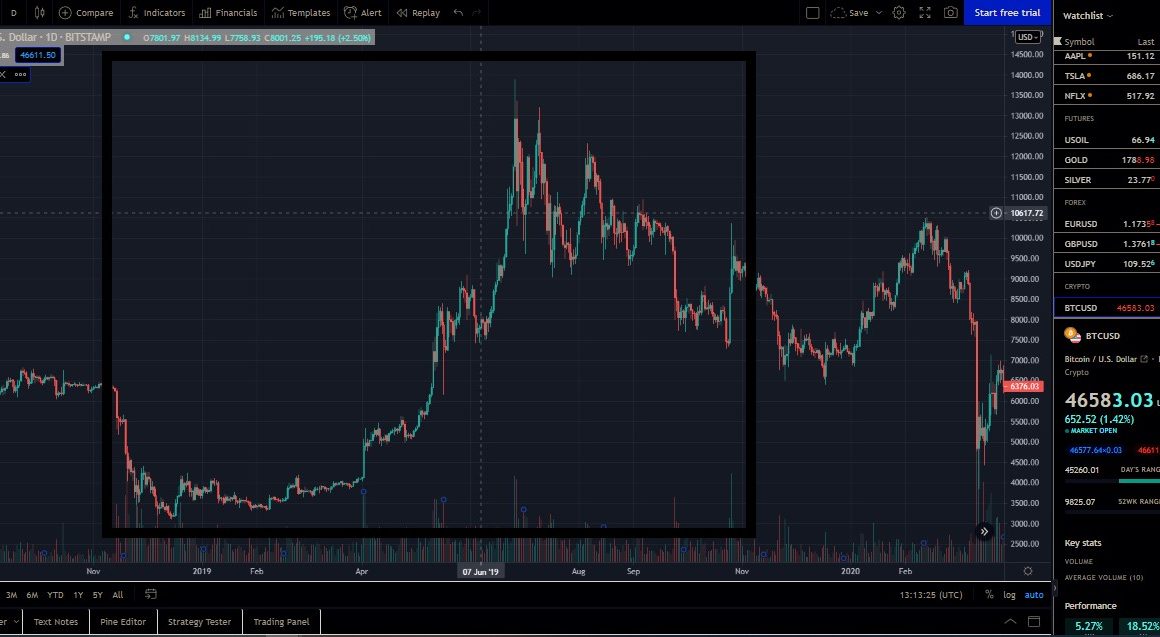The image size is (1160, 637).
Task: Open the Indicators menu
Action: pos(155,13)
